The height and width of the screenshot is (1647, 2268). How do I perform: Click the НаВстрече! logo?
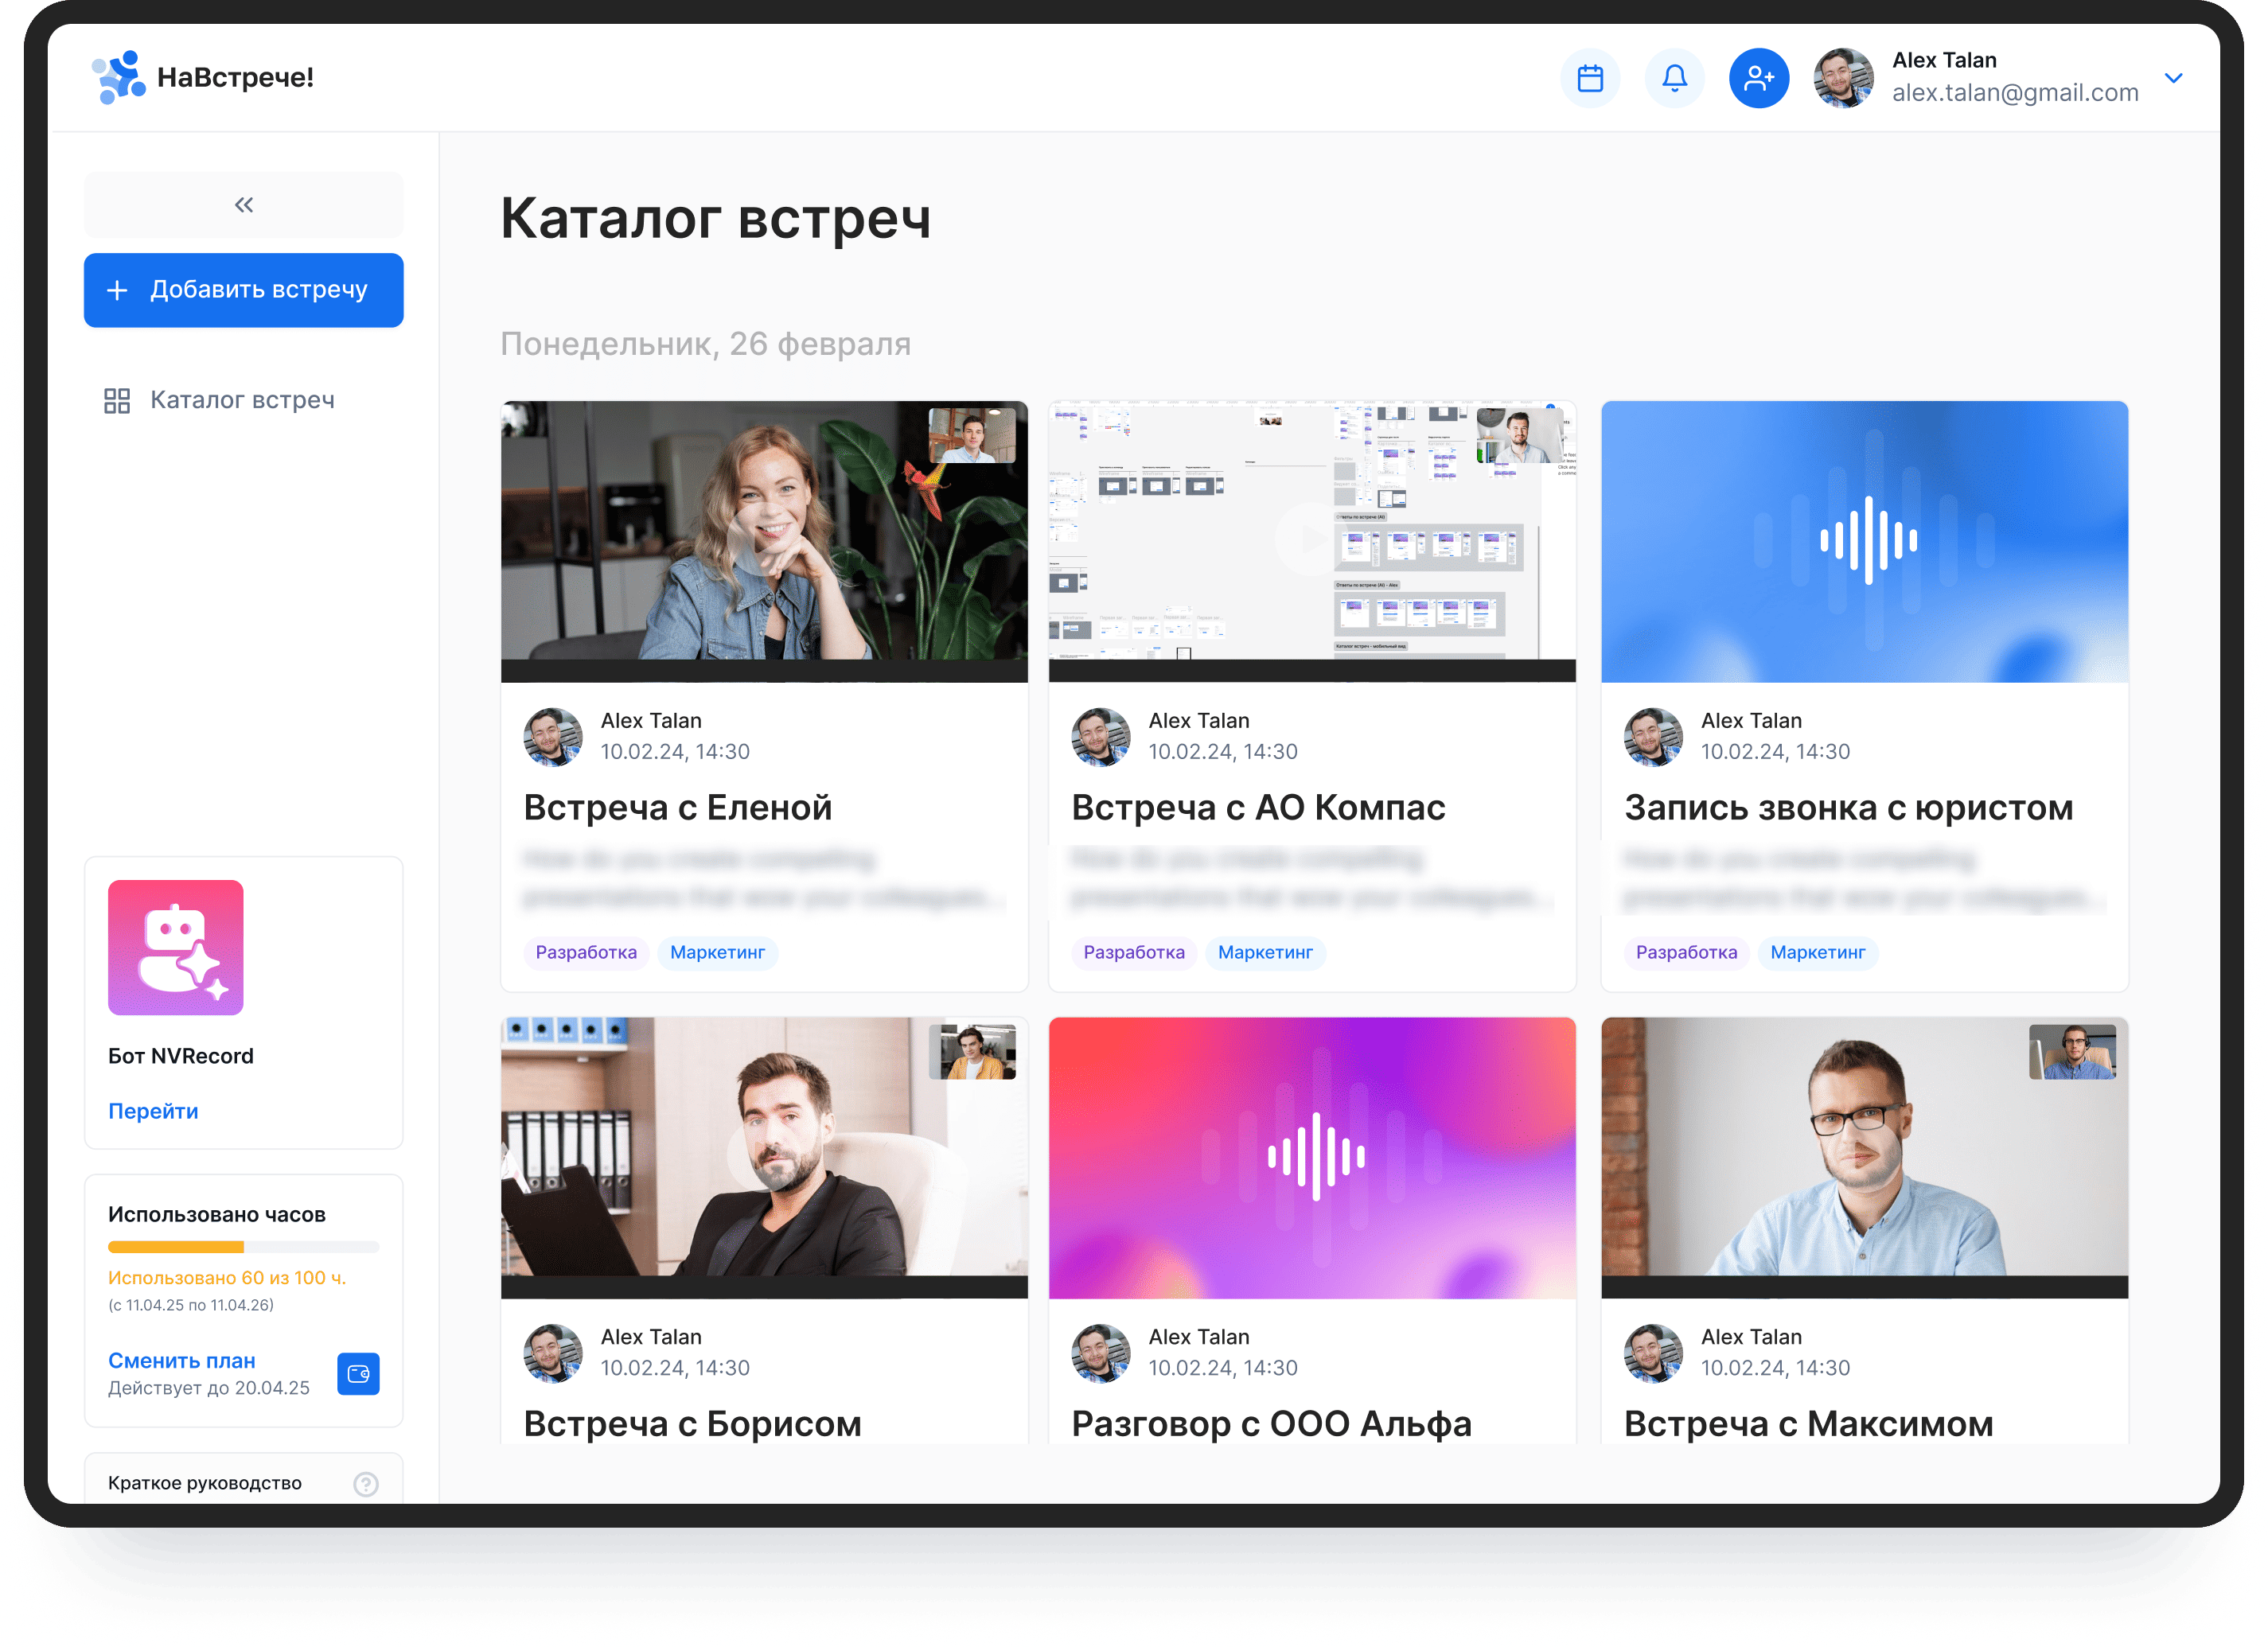tap(203, 77)
